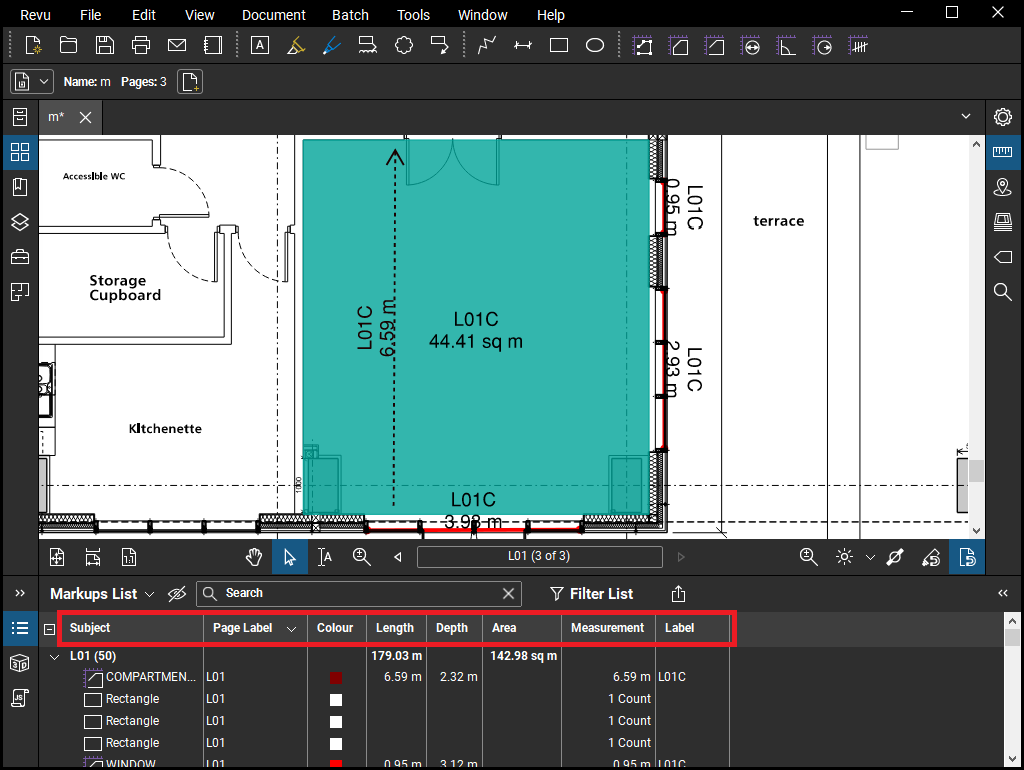Screen dimensions: 1024x770
Task: Select the Angle measurement tool
Action: [x=786, y=46]
